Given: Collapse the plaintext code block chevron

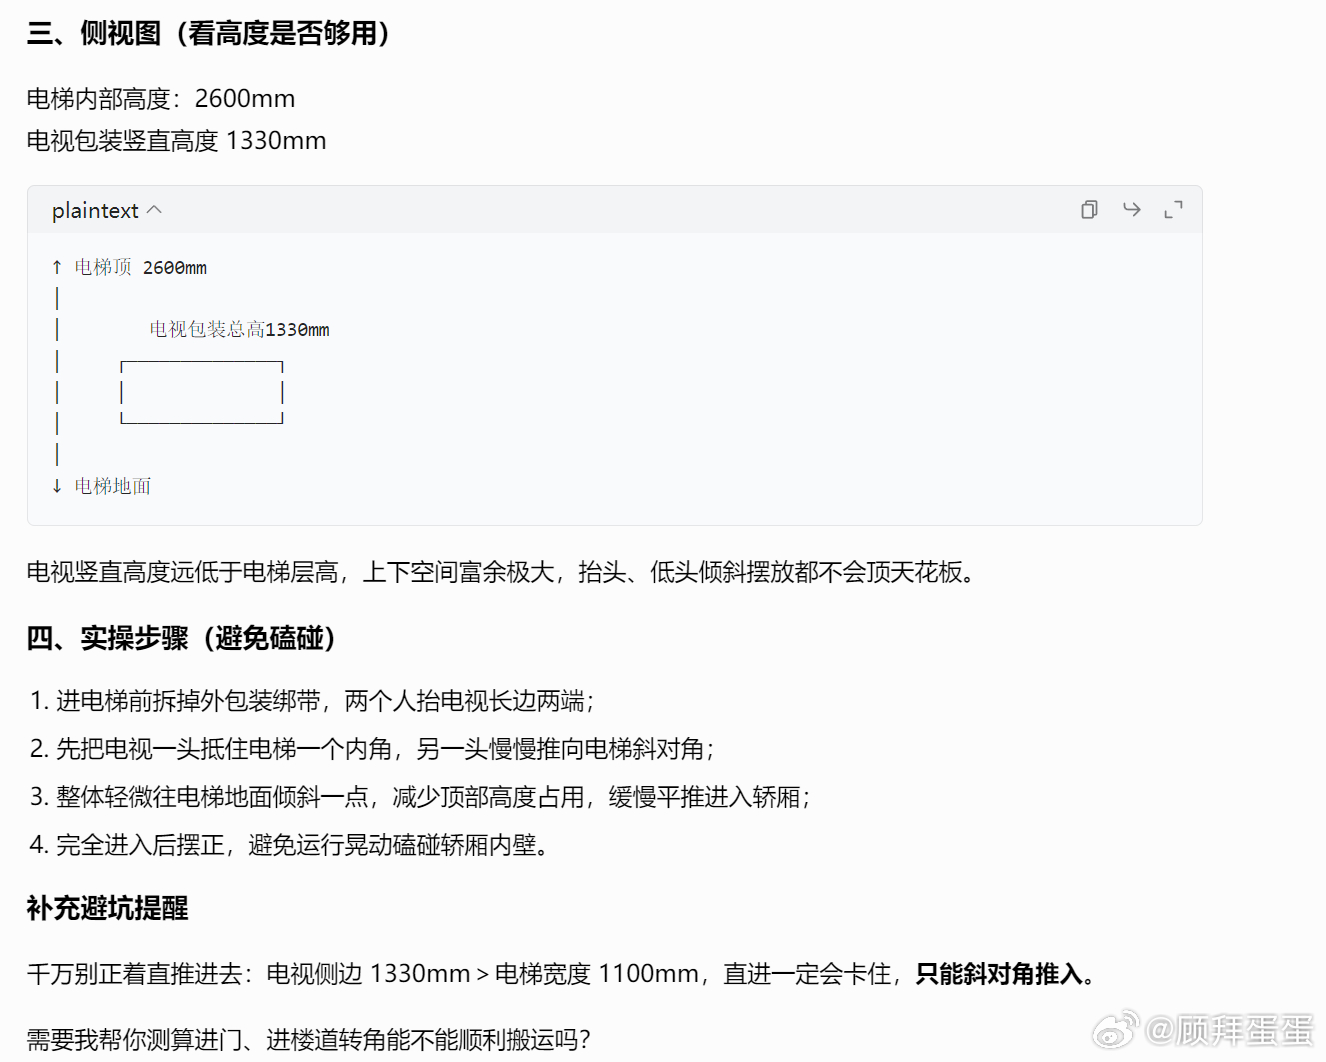Looking at the screenshot, I should coord(154,210).
